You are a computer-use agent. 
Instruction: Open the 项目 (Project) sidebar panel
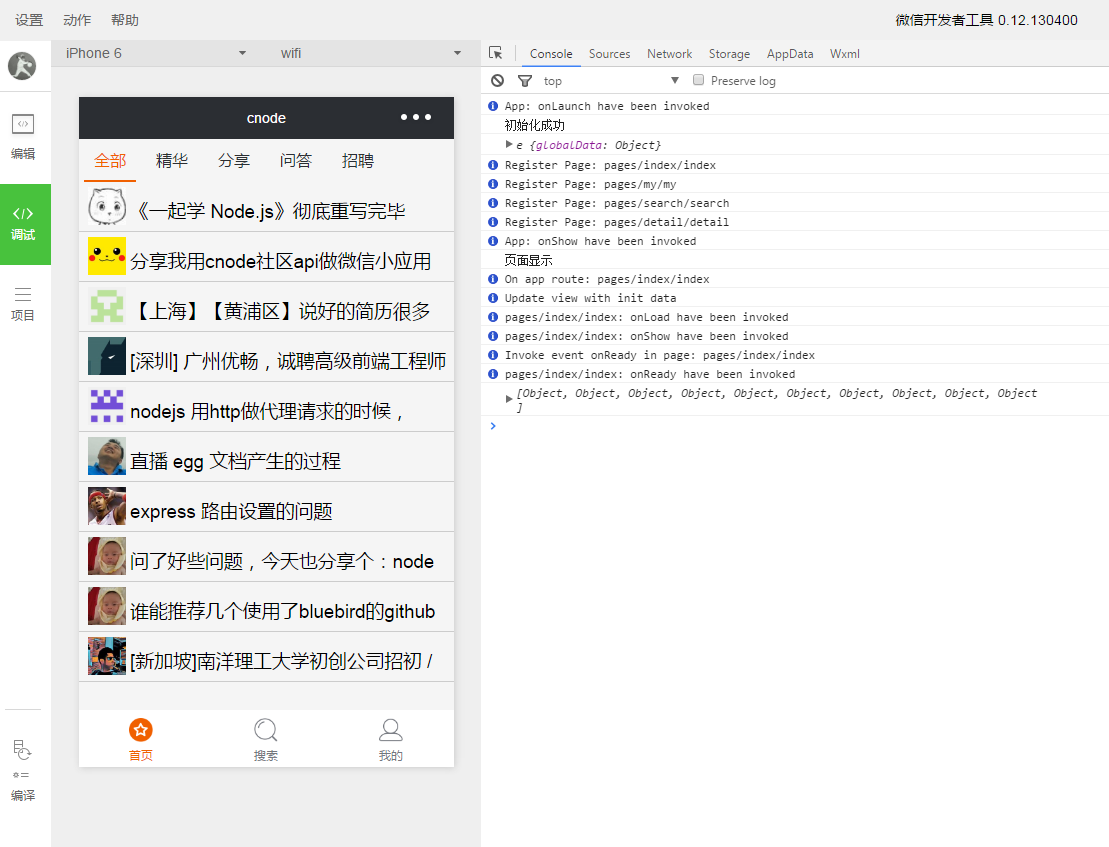pyautogui.click(x=23, y=303)
